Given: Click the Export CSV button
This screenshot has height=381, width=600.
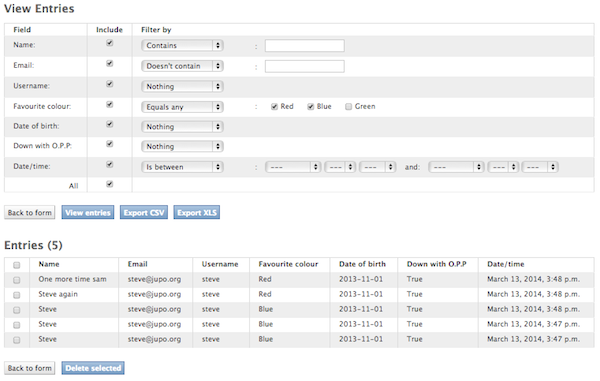Looking at the screenshot, I should tap(144, 213).
